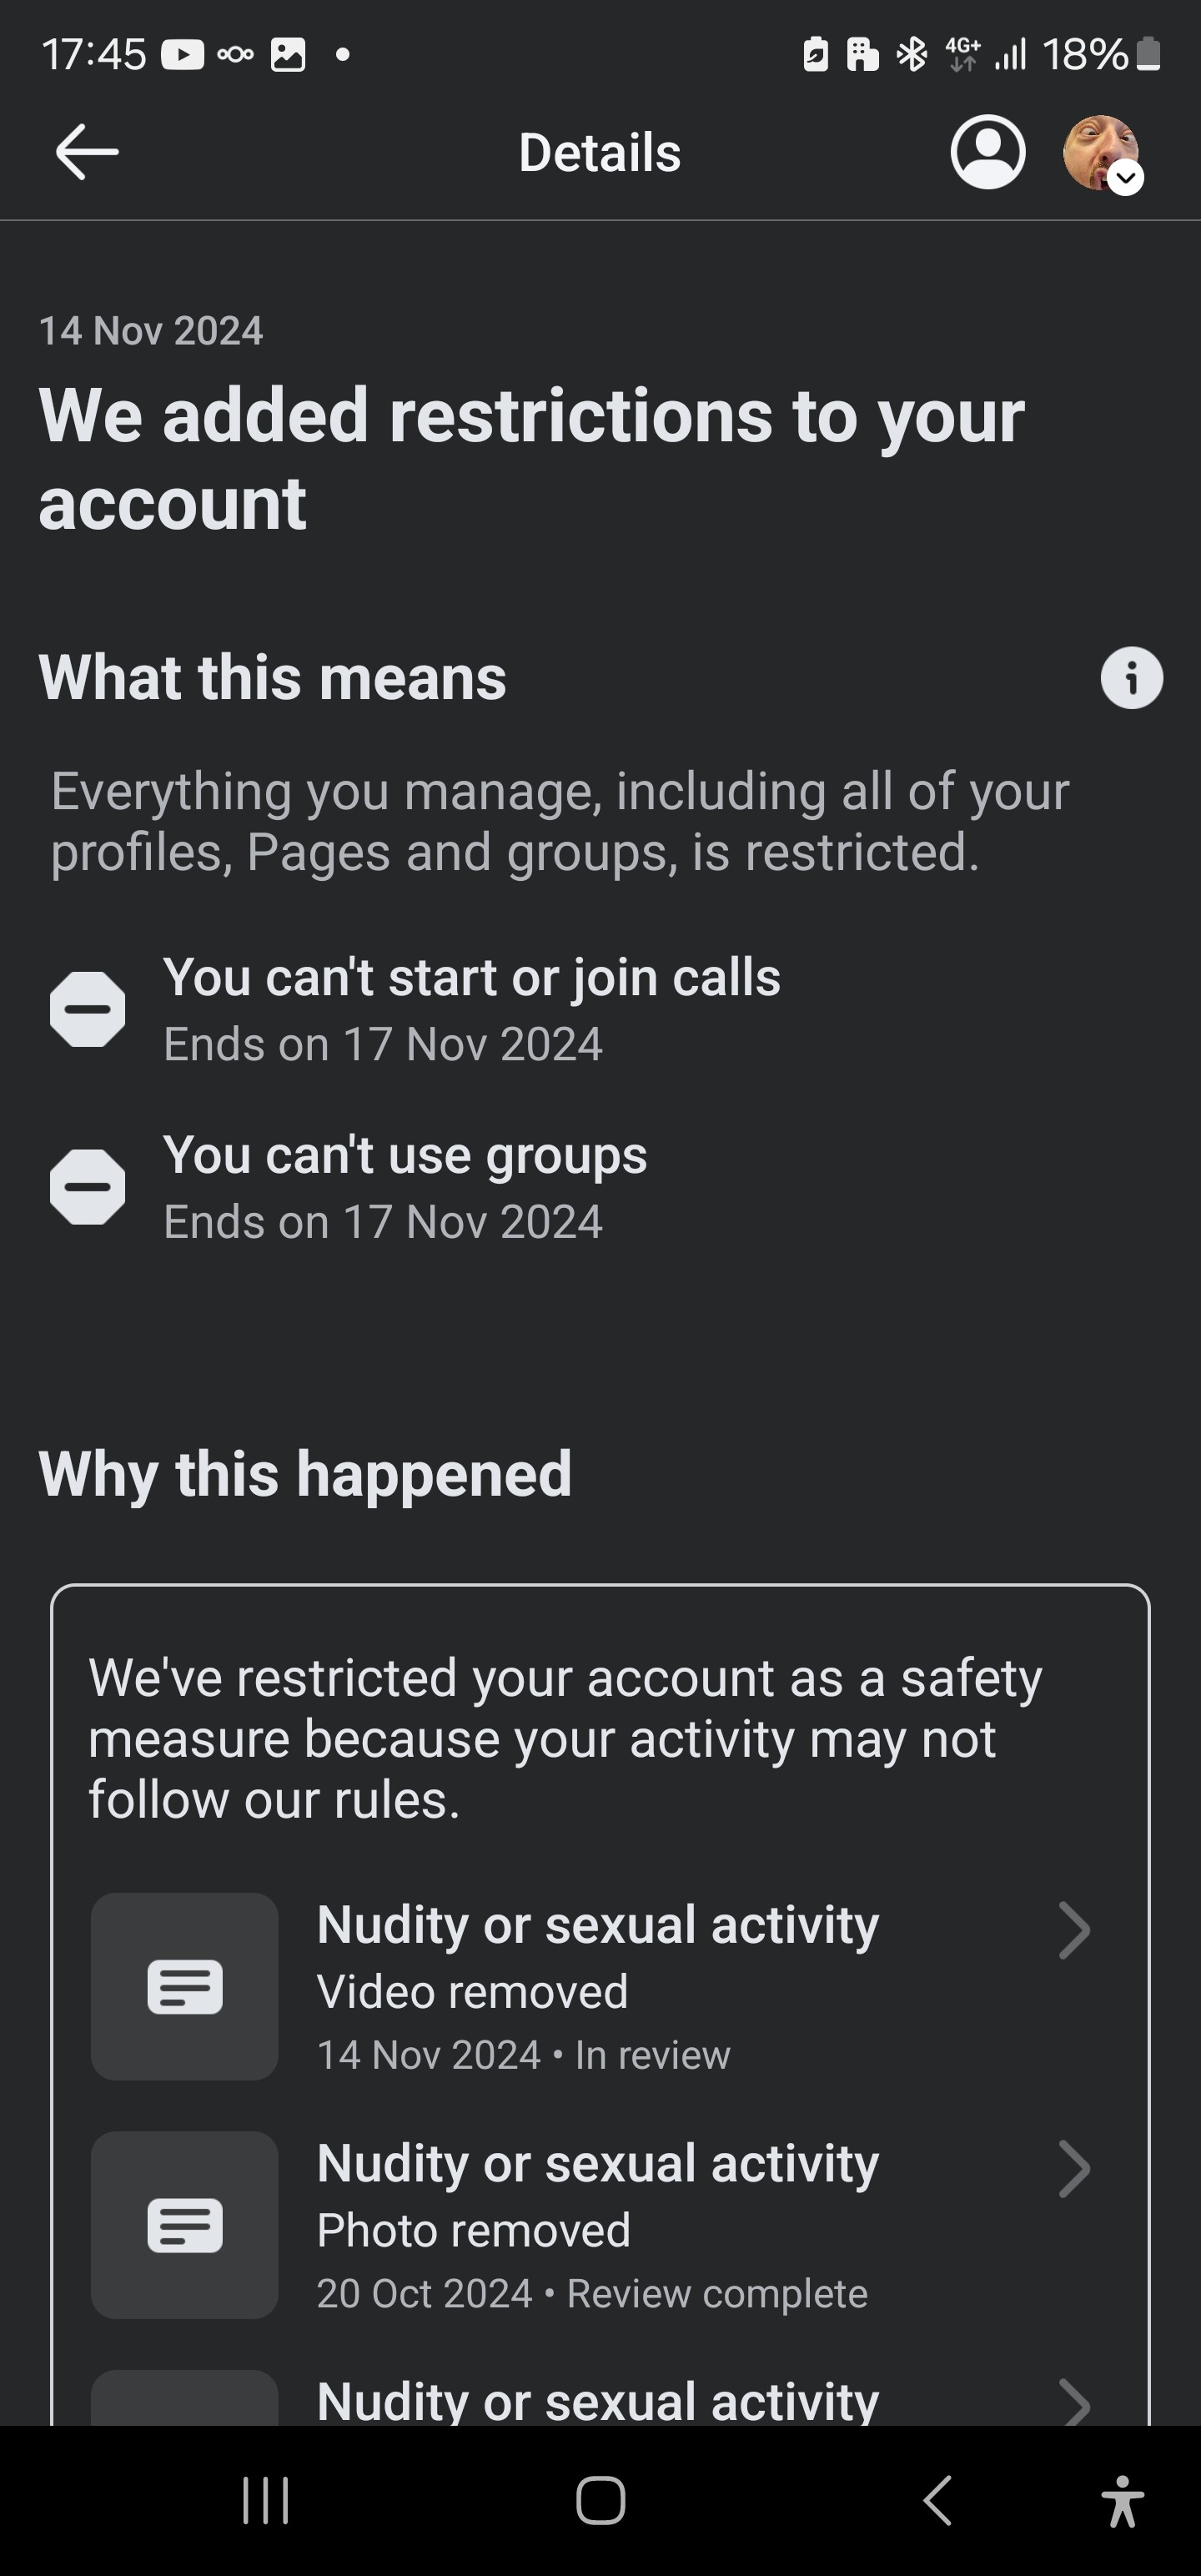This screenshot has height=2576, width=1201.
Task: Tap the Android recent apps button
Action: [266, 2501]
